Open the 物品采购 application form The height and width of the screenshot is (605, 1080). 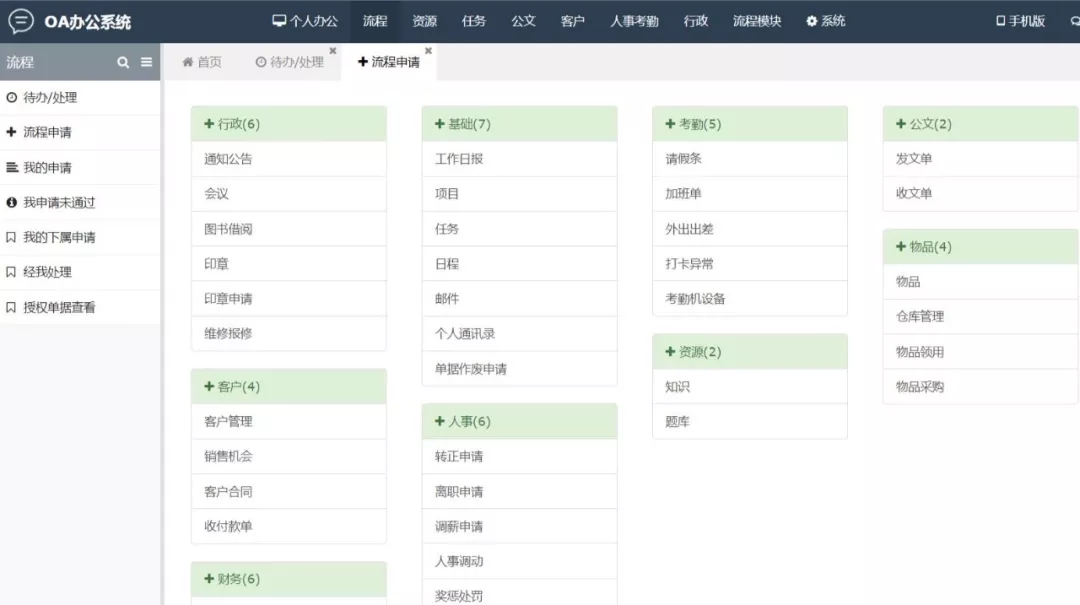point(920,386)
